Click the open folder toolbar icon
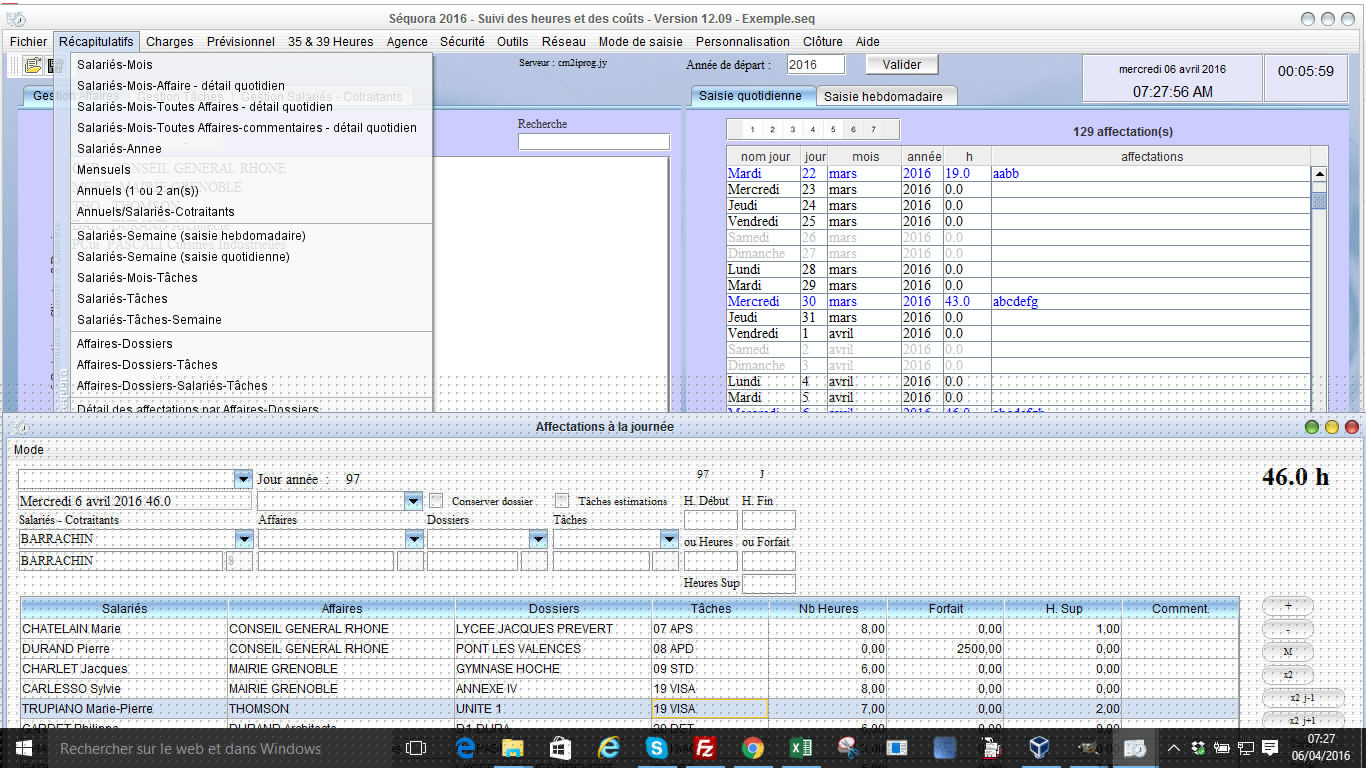 pyautogui.click(x=33, y=66)
